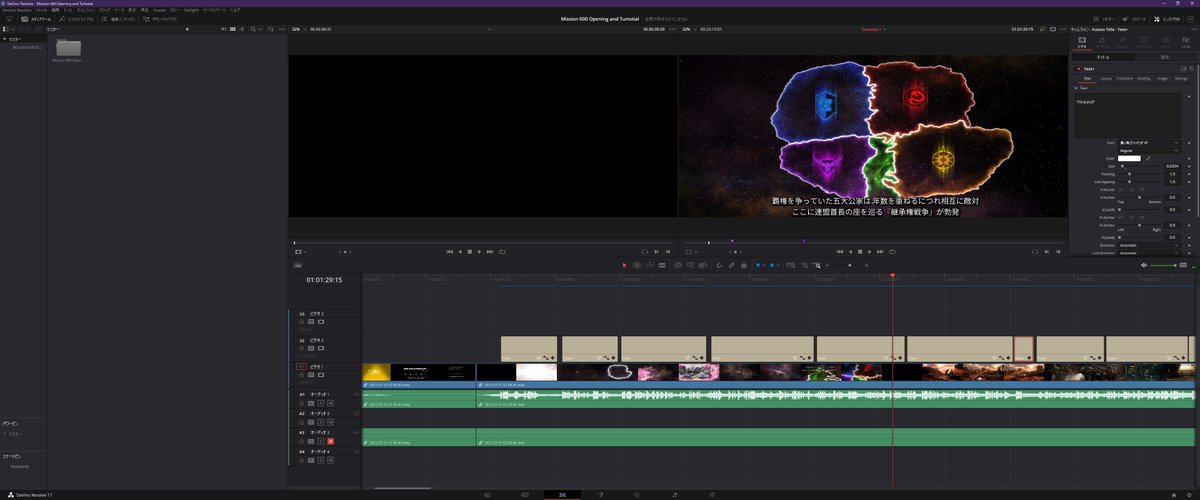
Task: Toggle the Position Lock icon in timeline toolbar
Action: point(743,265)
